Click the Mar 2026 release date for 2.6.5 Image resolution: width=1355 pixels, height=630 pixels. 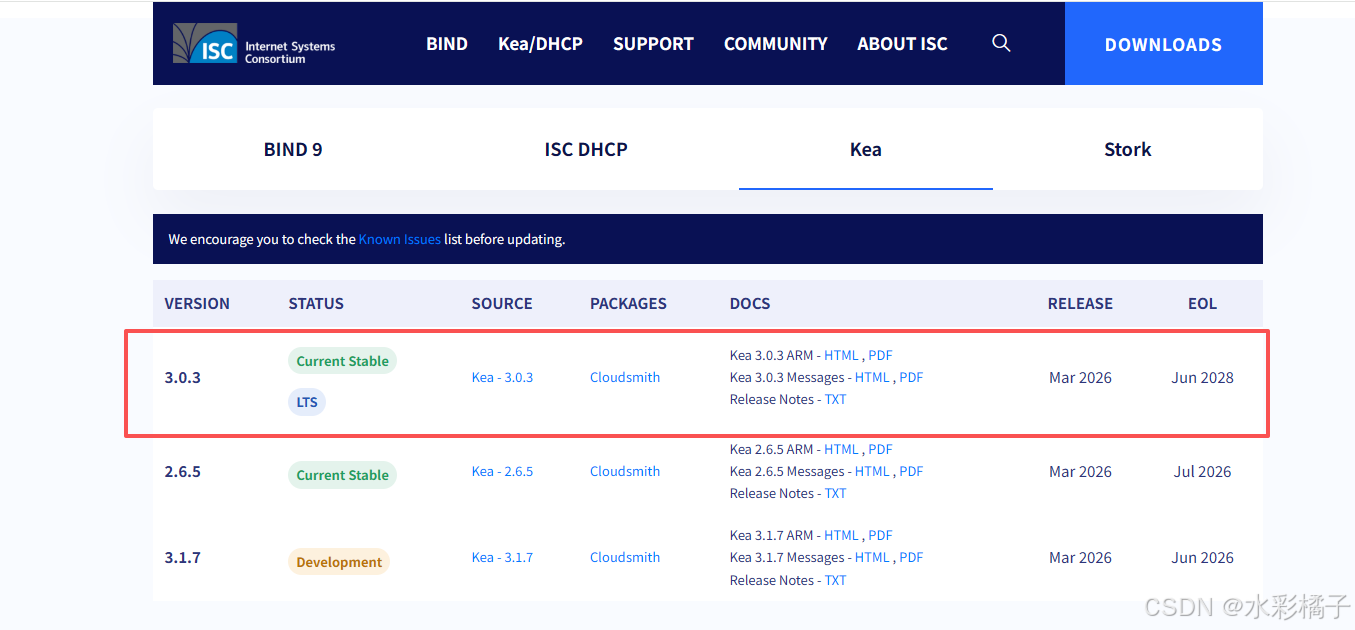point(1080,471)
